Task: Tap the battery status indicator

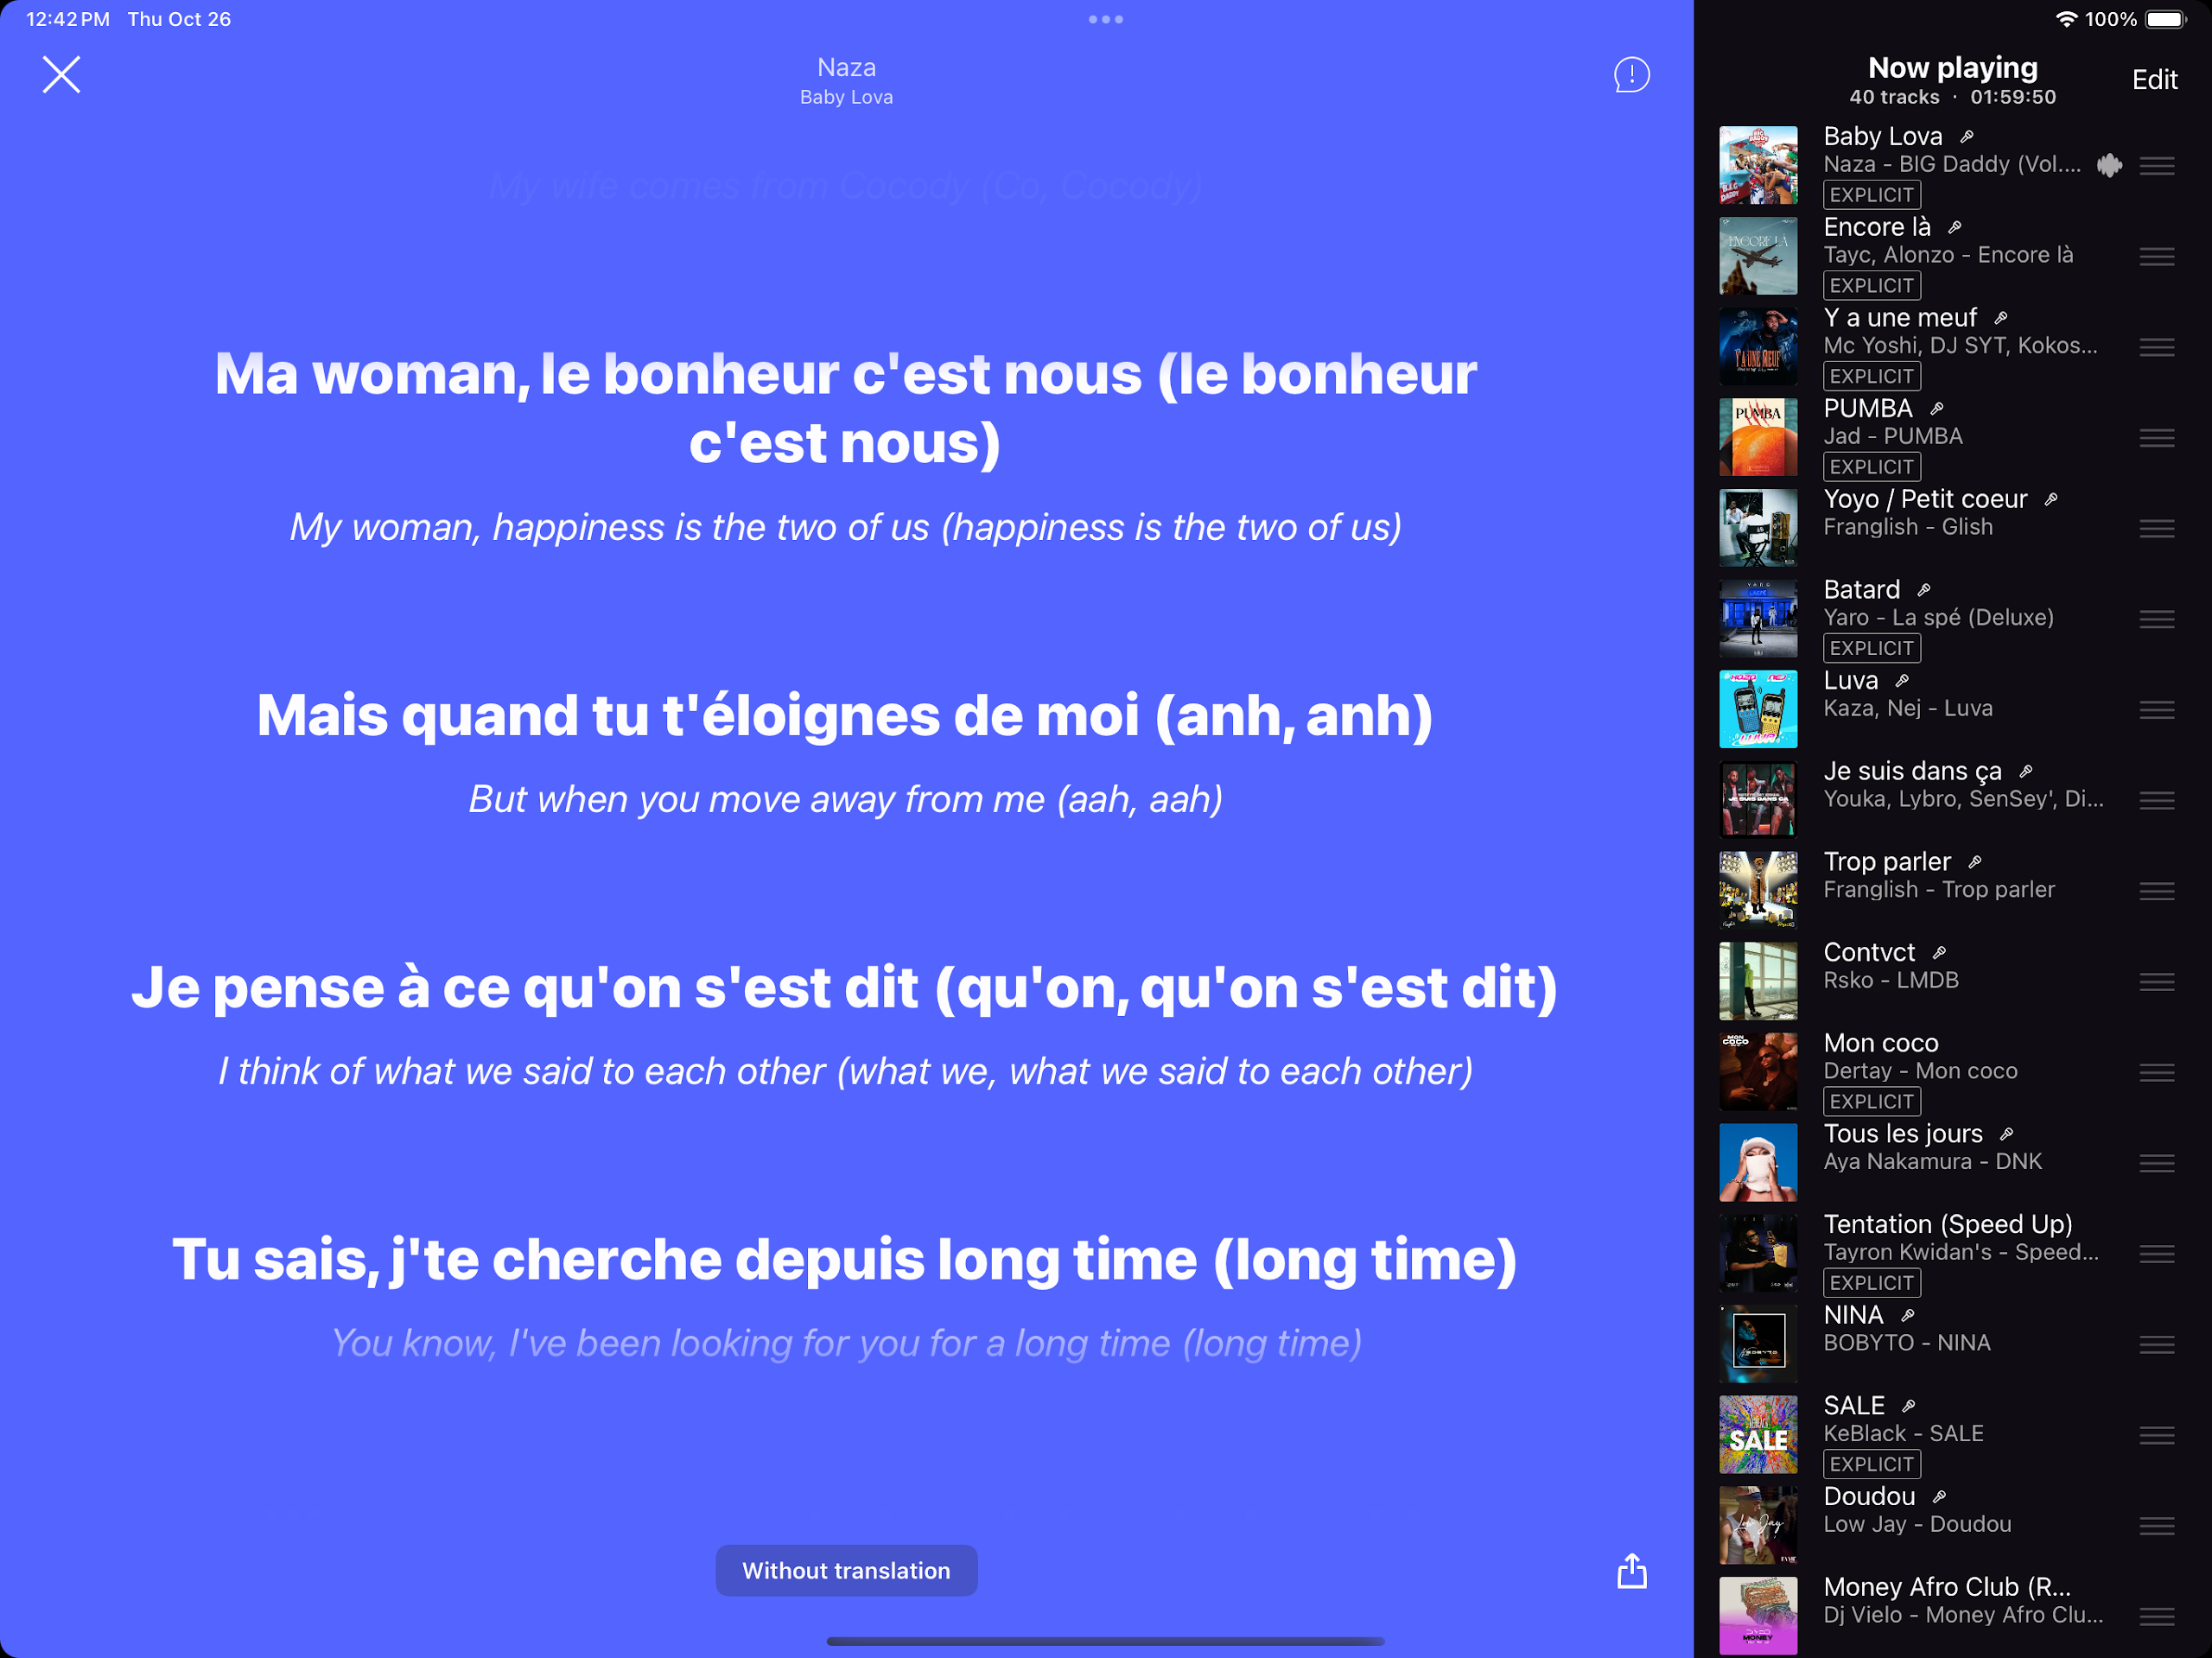Action: 2164,19
